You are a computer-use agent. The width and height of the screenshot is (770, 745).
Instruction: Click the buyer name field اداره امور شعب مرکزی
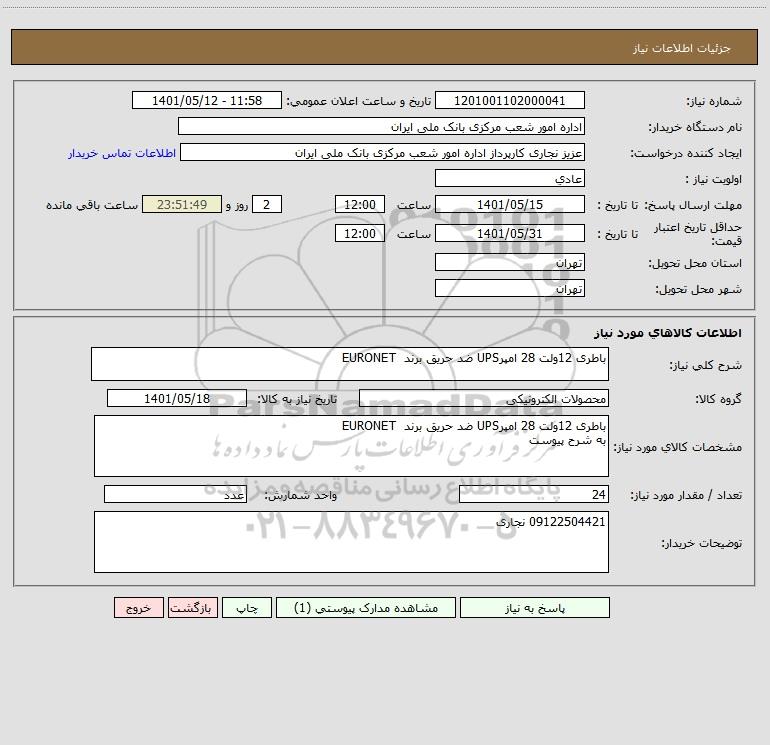click(381, 126)
